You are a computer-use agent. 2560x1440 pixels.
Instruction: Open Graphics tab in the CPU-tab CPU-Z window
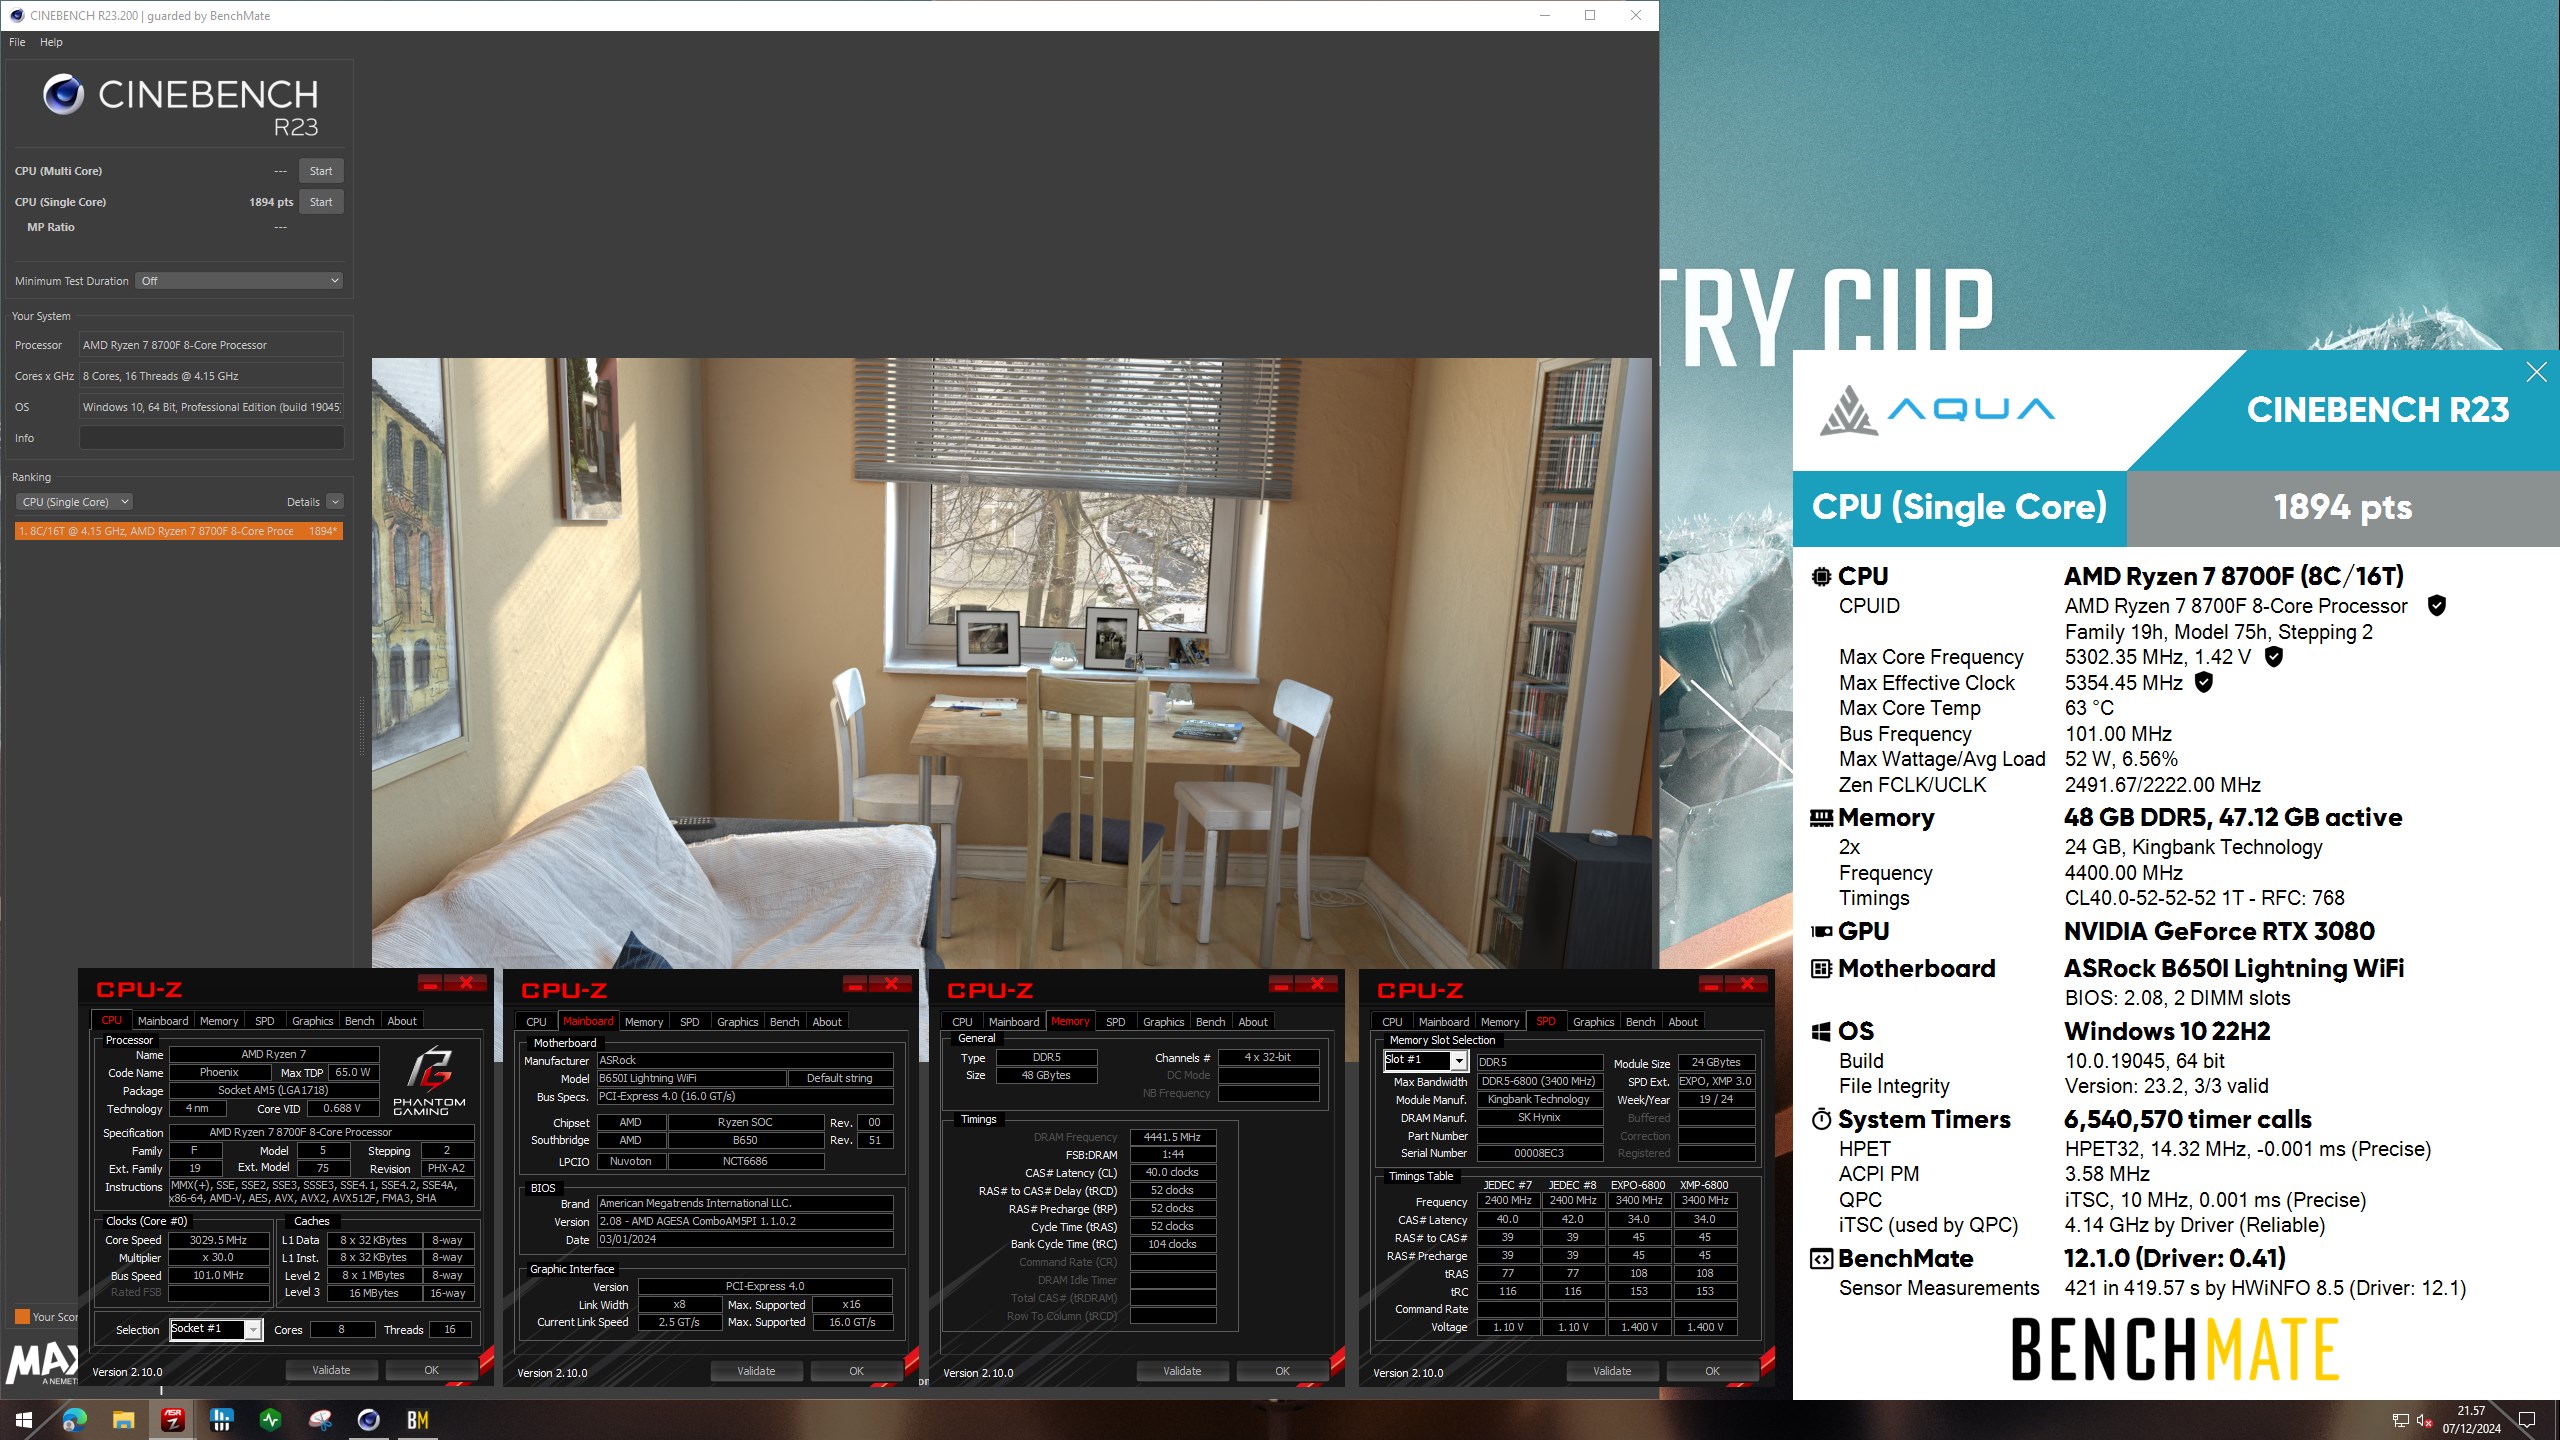tap(313, 1021)
